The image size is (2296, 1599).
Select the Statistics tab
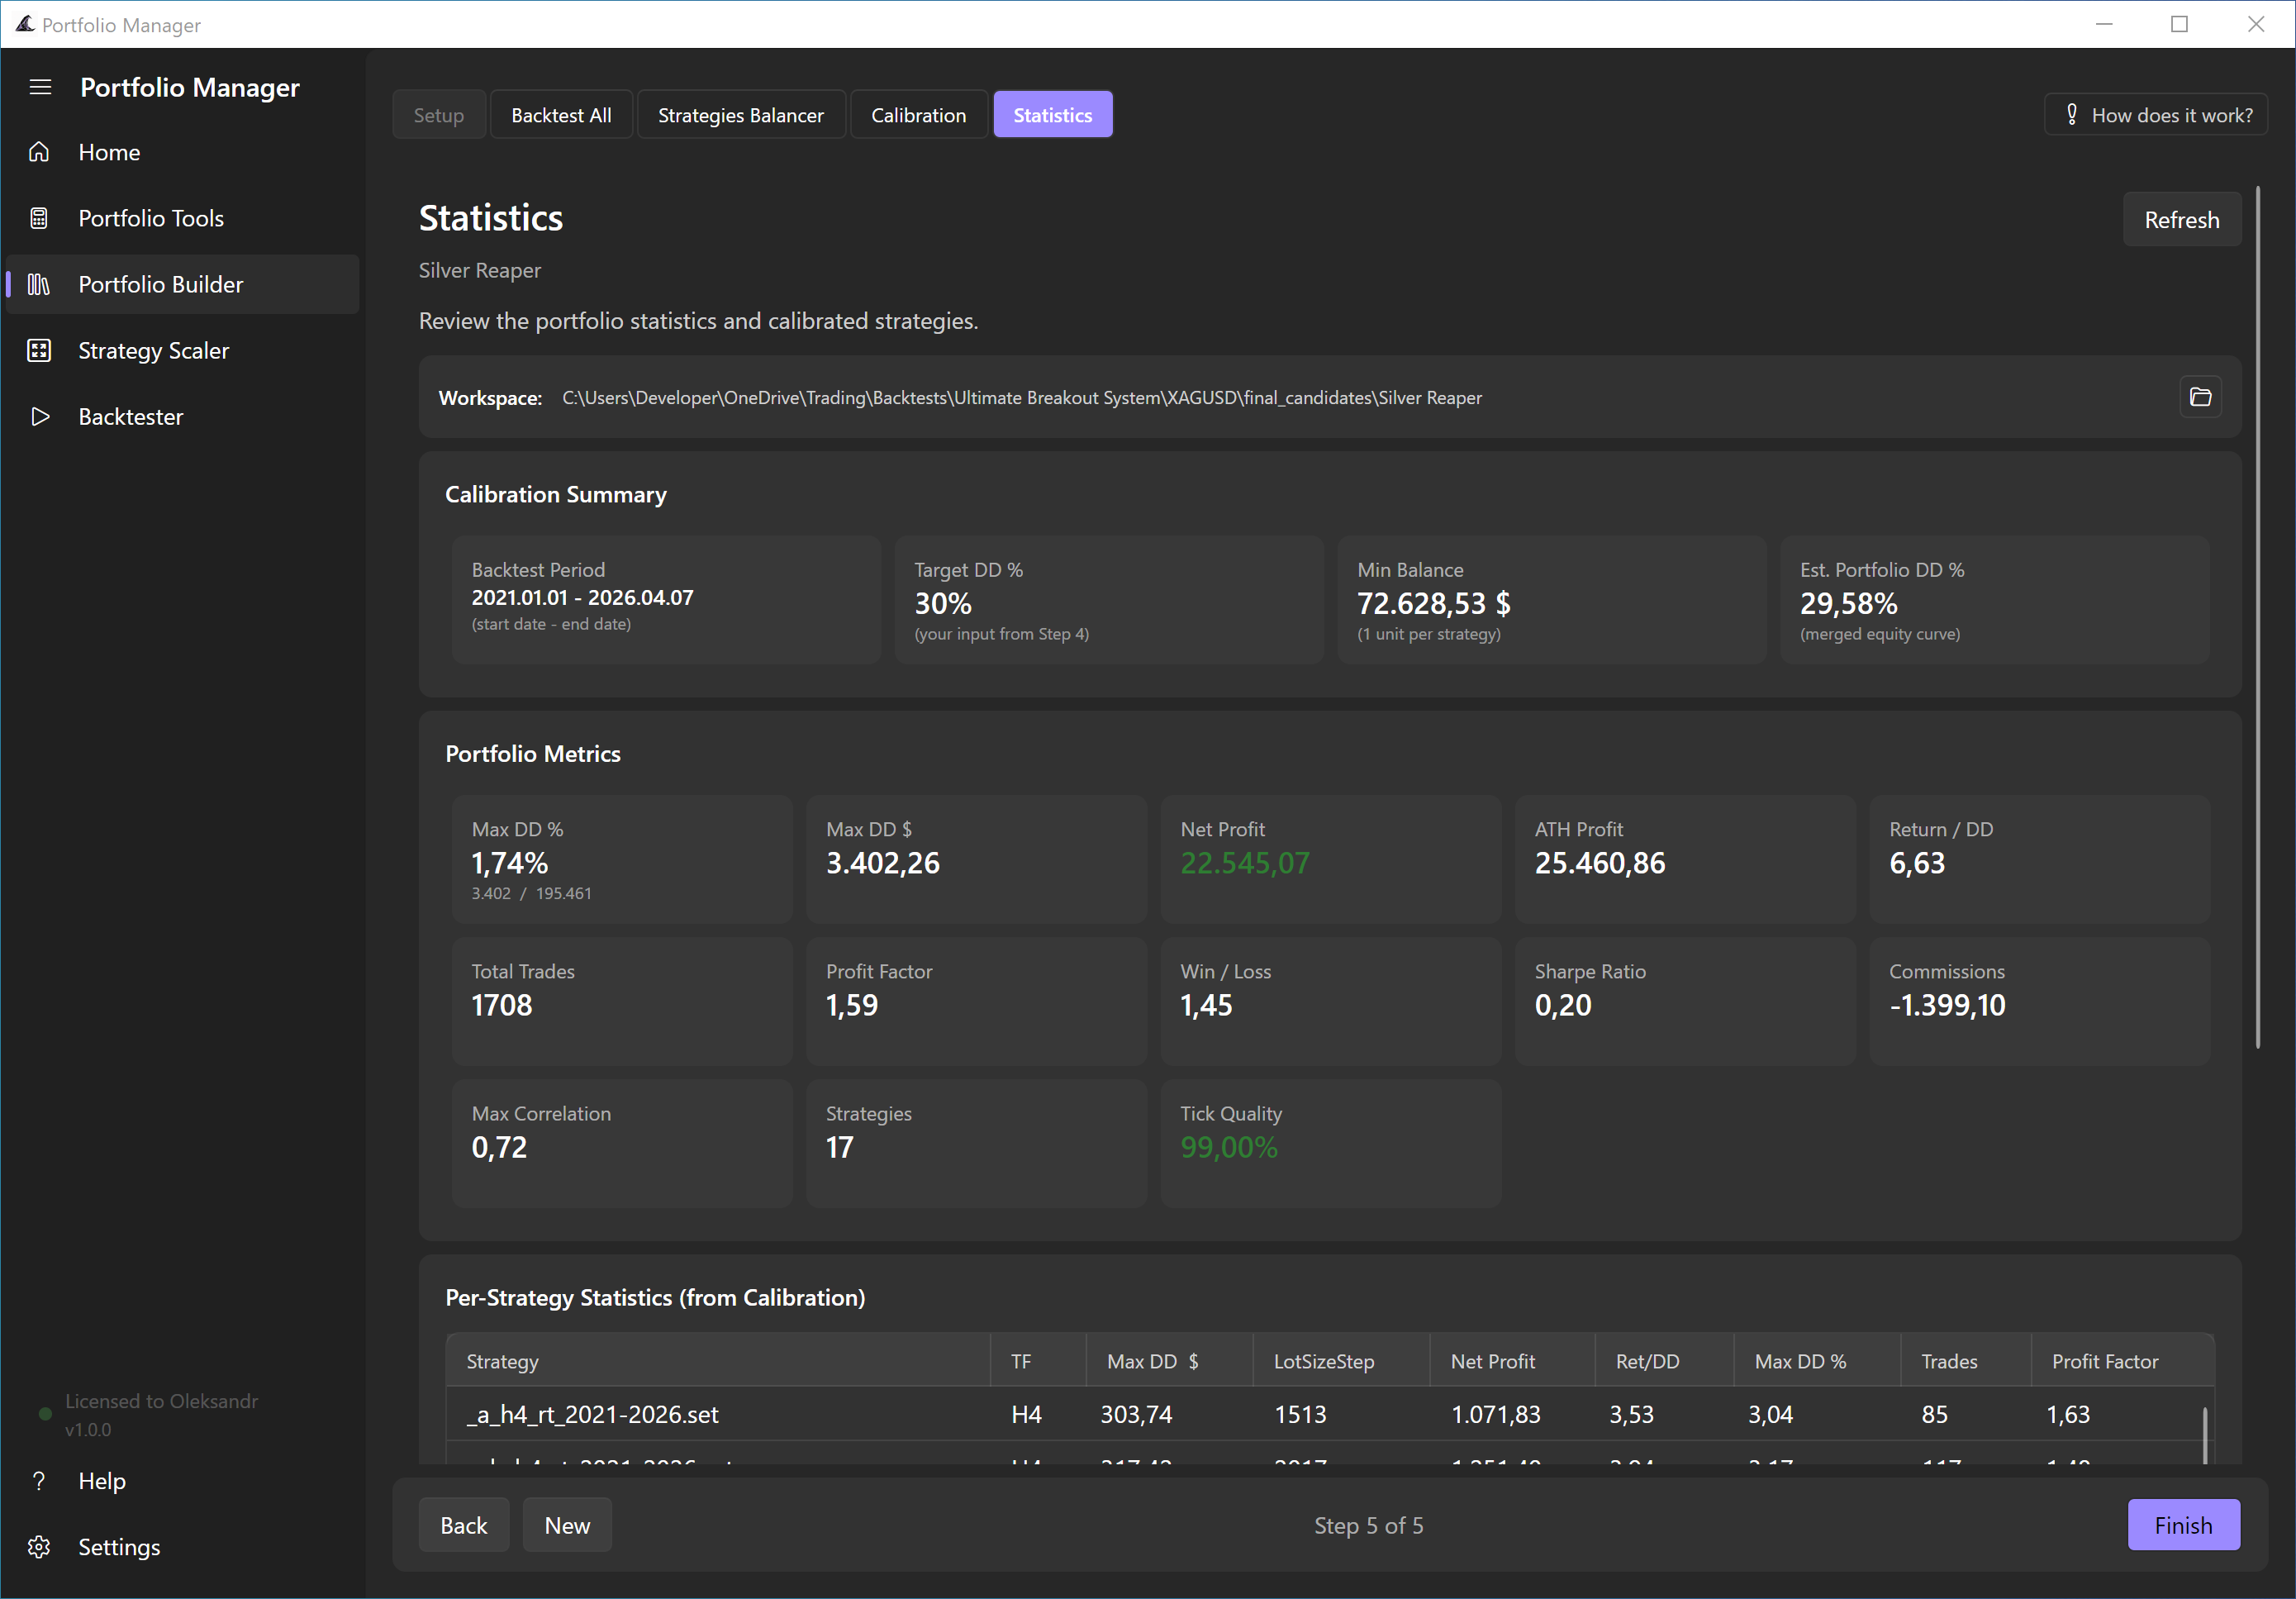(1052, 115)
